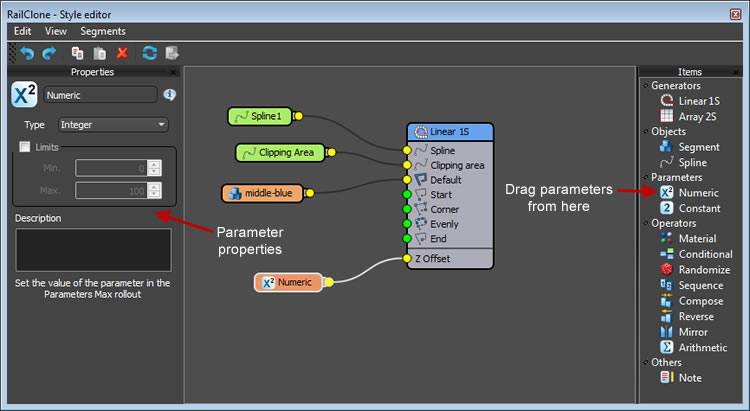
Task: Click the grayed export icon in toolbar
Action: pyautogui.click(x=172, y=53)
